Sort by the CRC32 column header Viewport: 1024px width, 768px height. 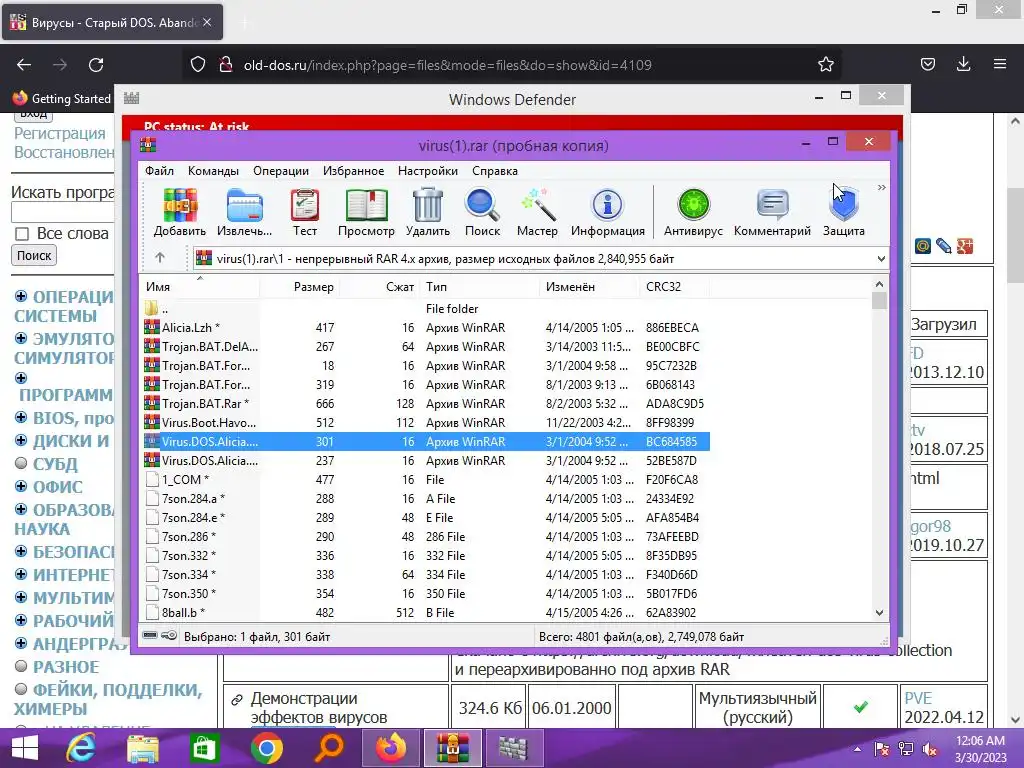(x=675, y=287)
